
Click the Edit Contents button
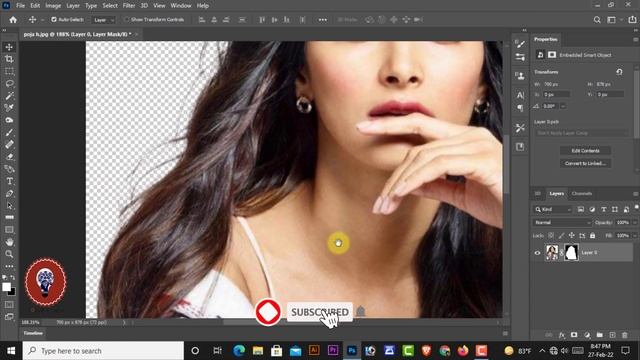tap(585, 151)
